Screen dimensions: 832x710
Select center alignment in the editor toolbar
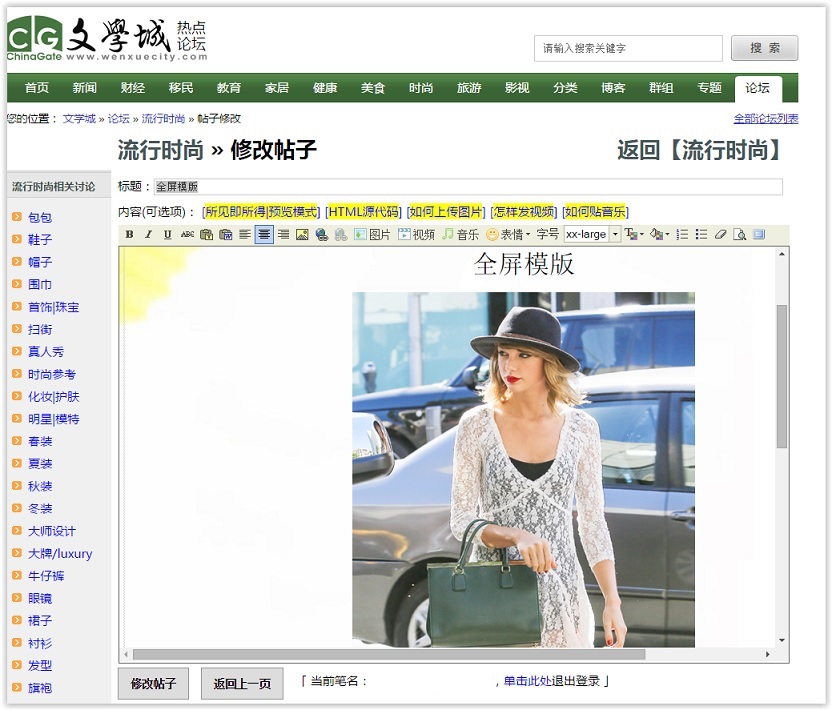point(264,235)
